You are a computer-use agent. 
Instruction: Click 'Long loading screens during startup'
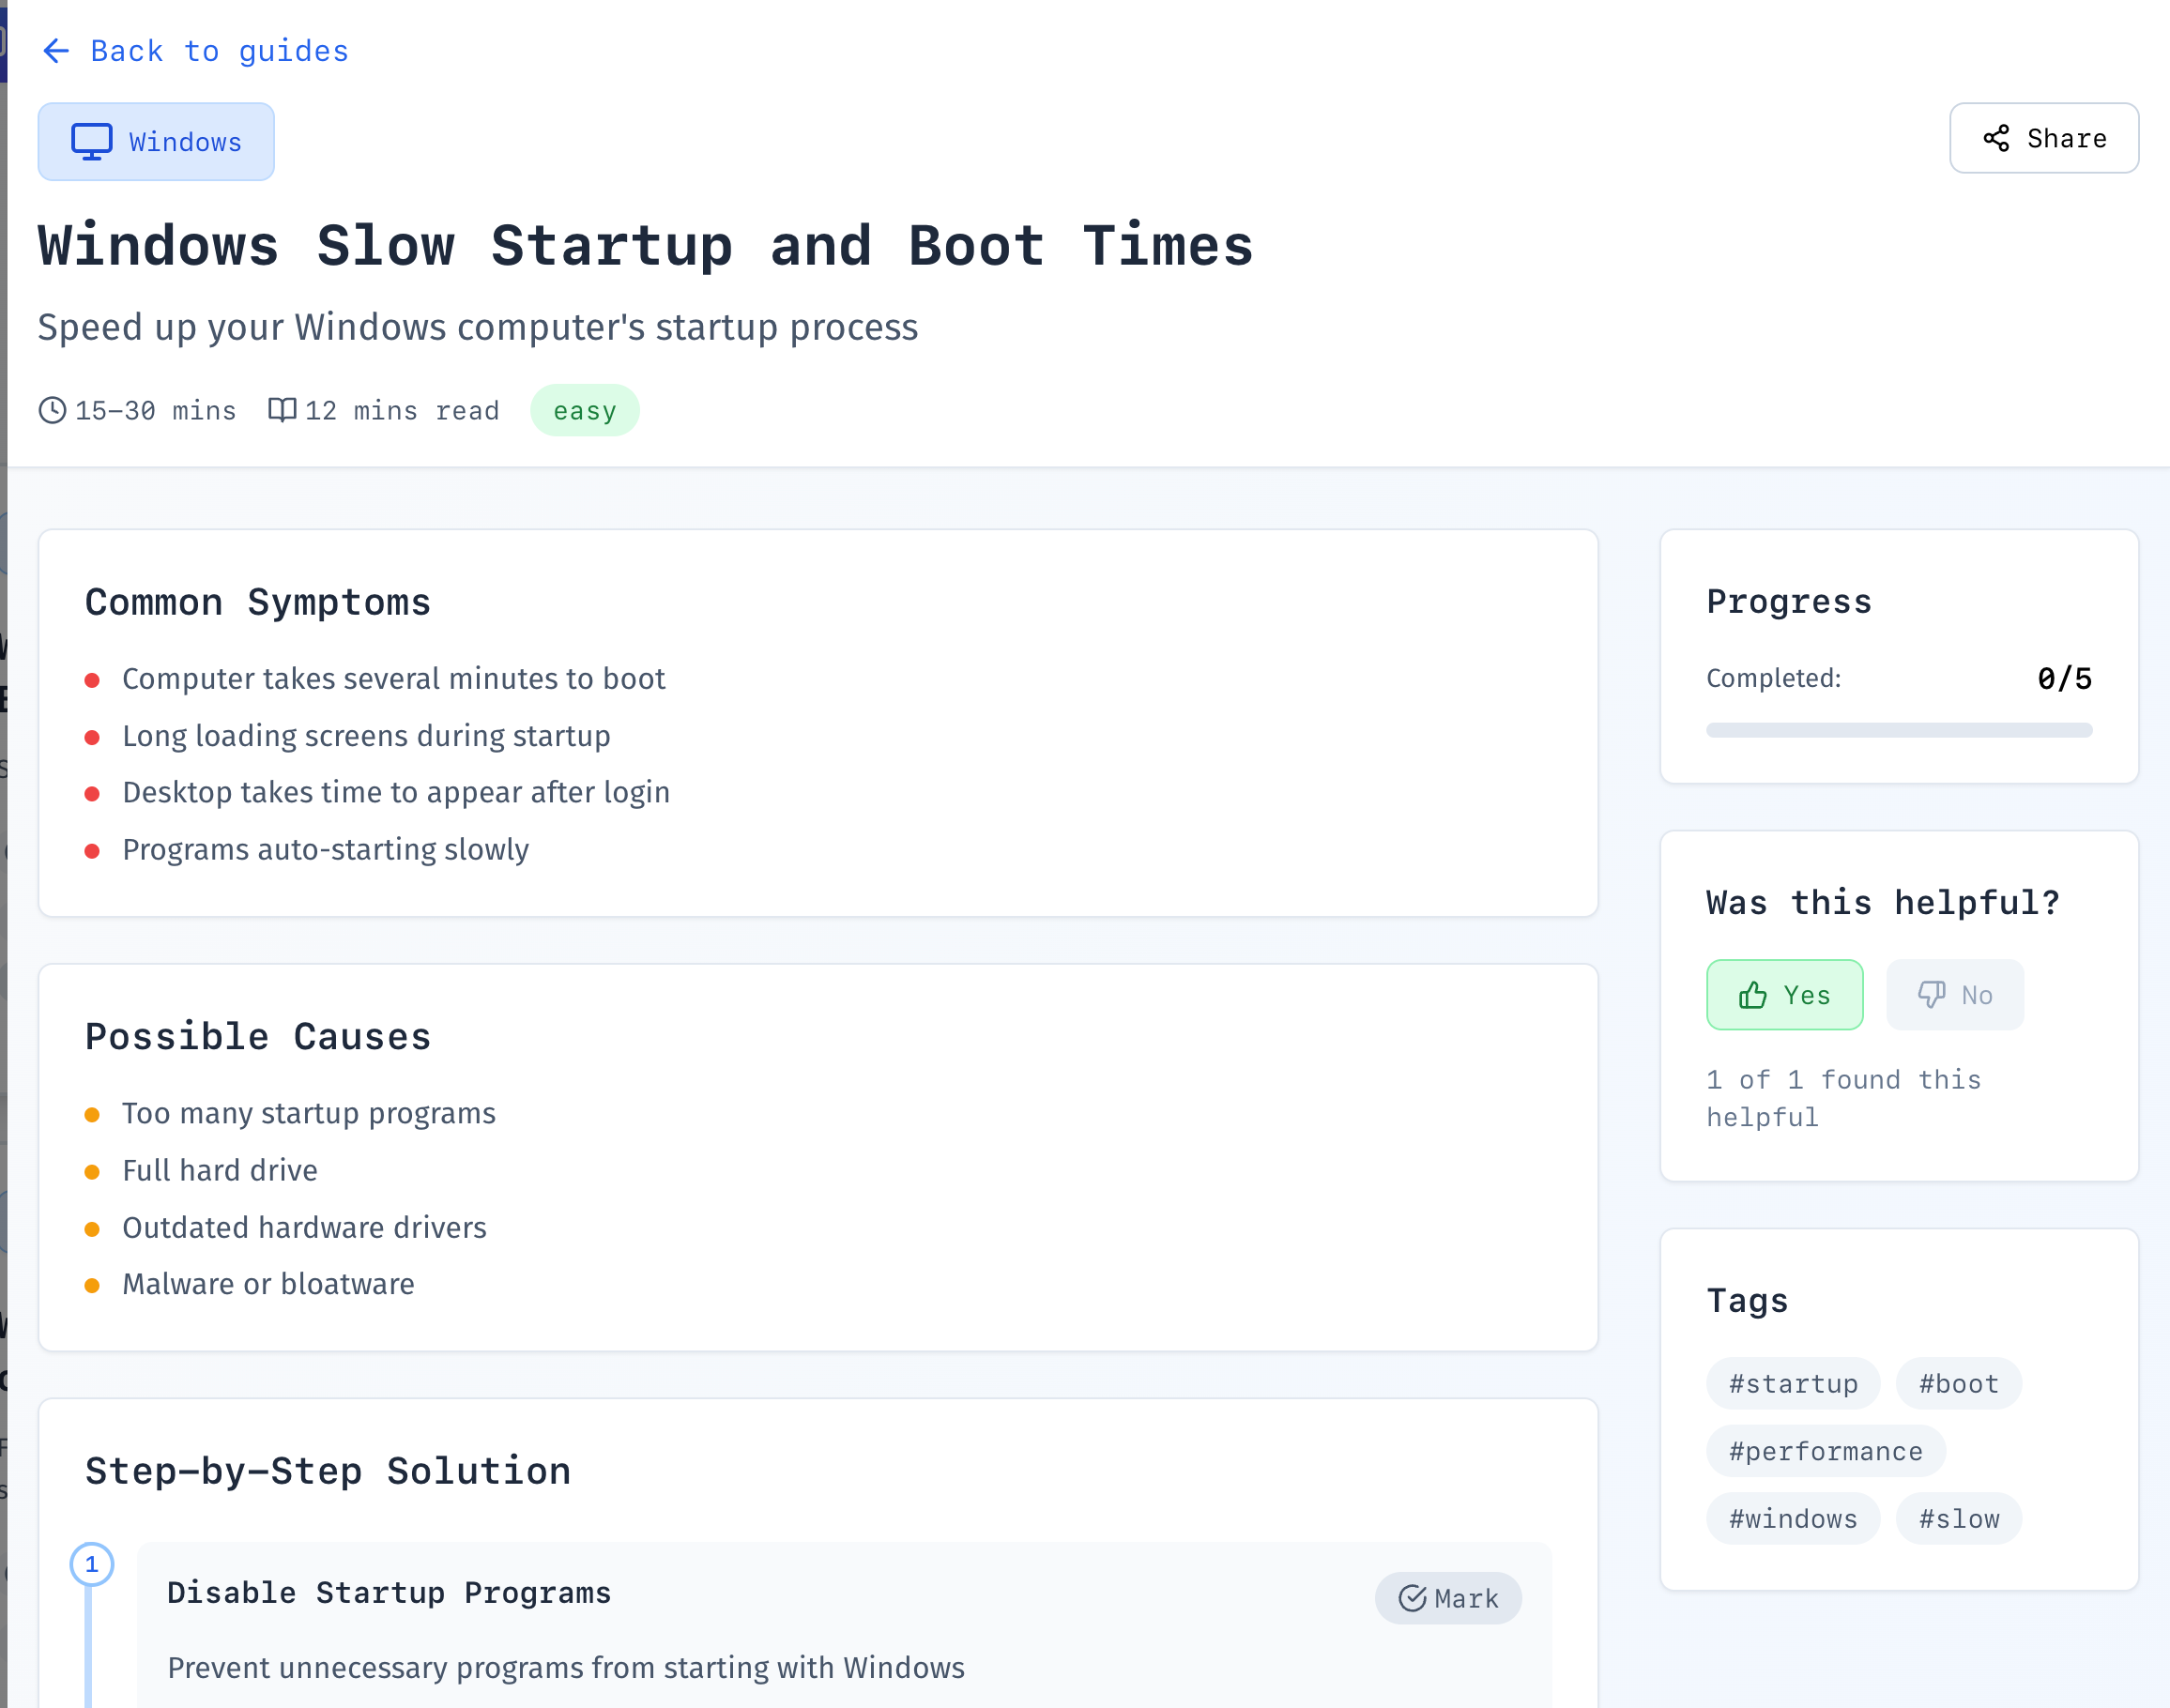pyautogui.click(x=366, y=736)
